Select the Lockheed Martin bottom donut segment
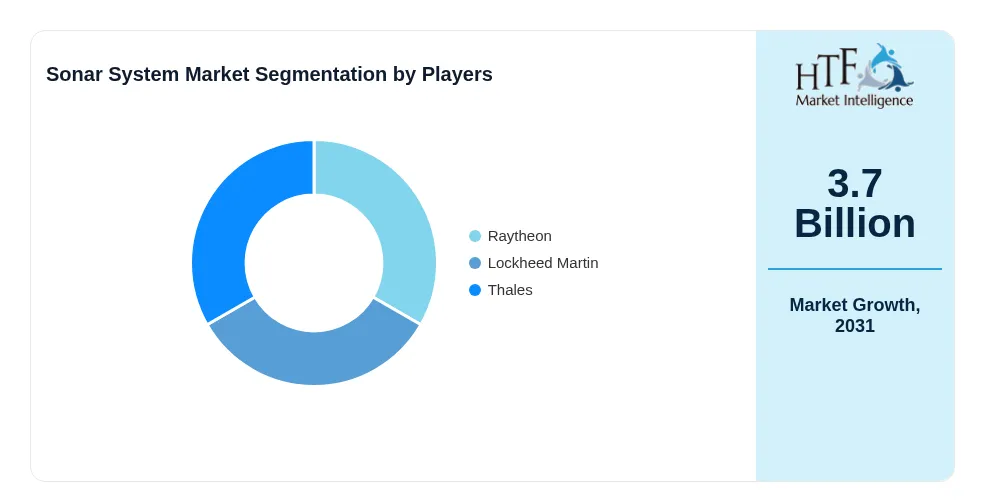Viewport: 983px width, 500px height. tap(313, 351)
